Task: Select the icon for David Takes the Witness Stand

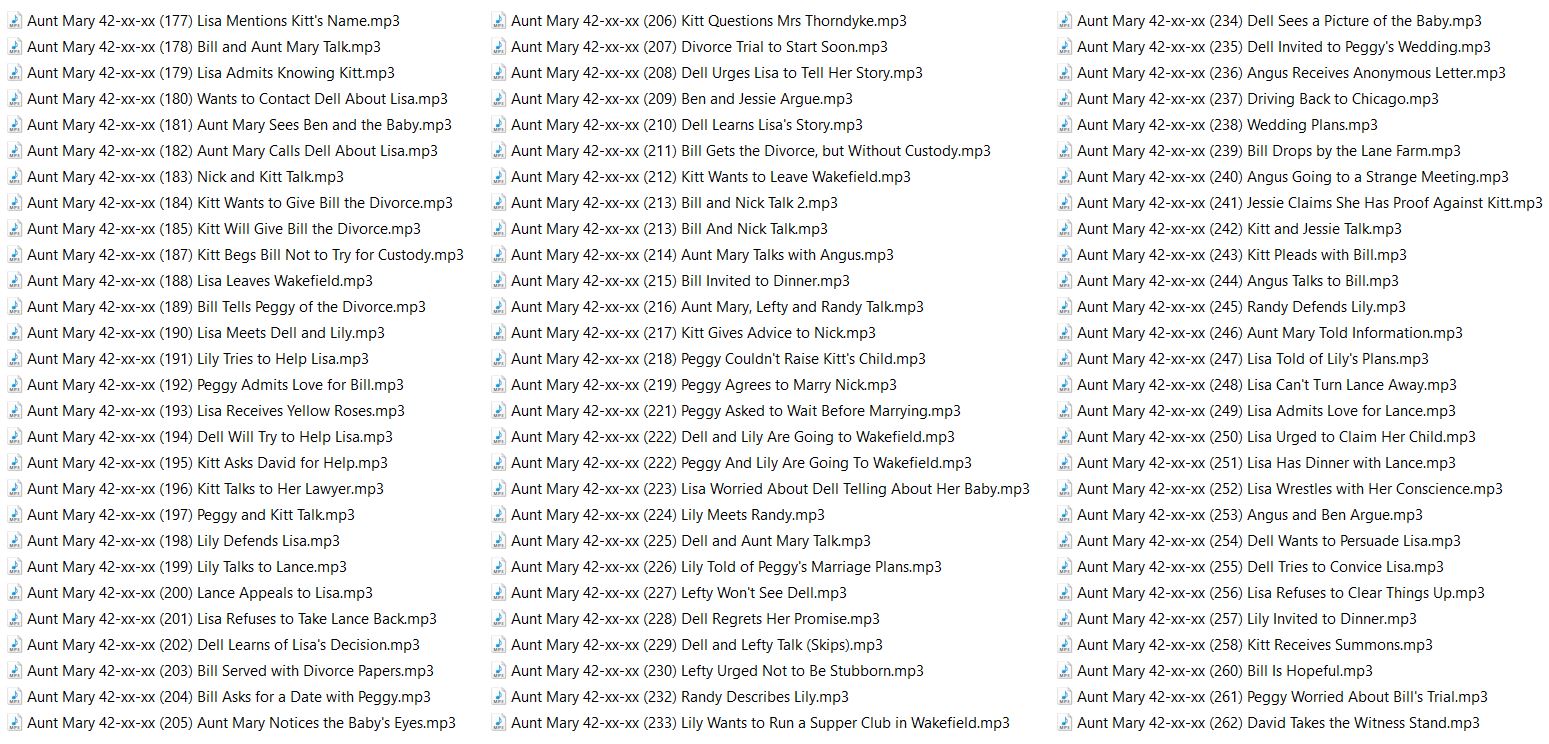Action: point(1064,723)
